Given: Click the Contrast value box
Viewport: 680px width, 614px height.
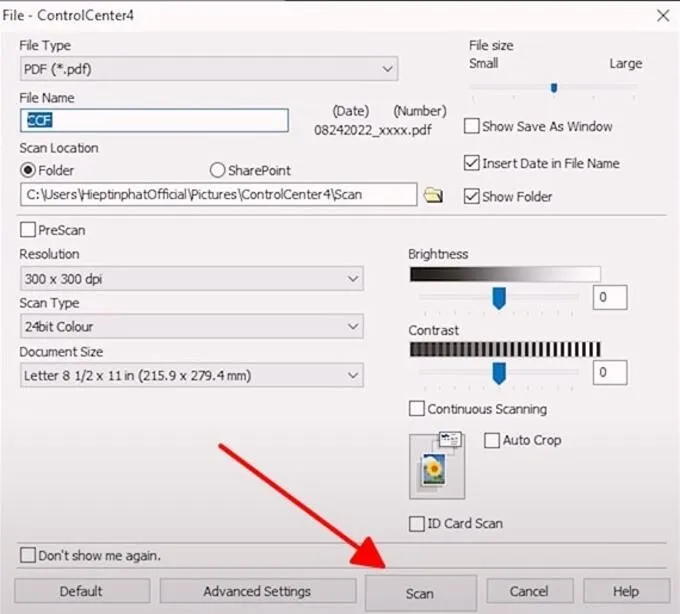Looking at the screenshot, I should click(610, 372).
